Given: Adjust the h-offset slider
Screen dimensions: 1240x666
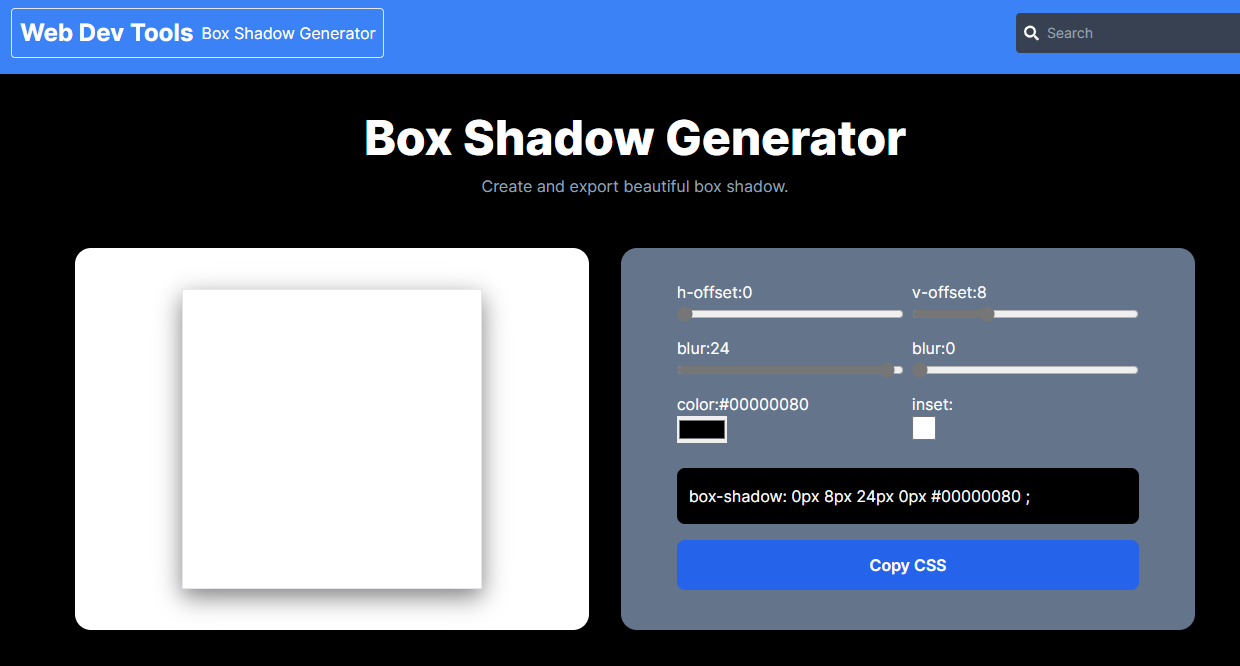Looking at the screenshot, I should pyautogui.click(x=790, y=314).
